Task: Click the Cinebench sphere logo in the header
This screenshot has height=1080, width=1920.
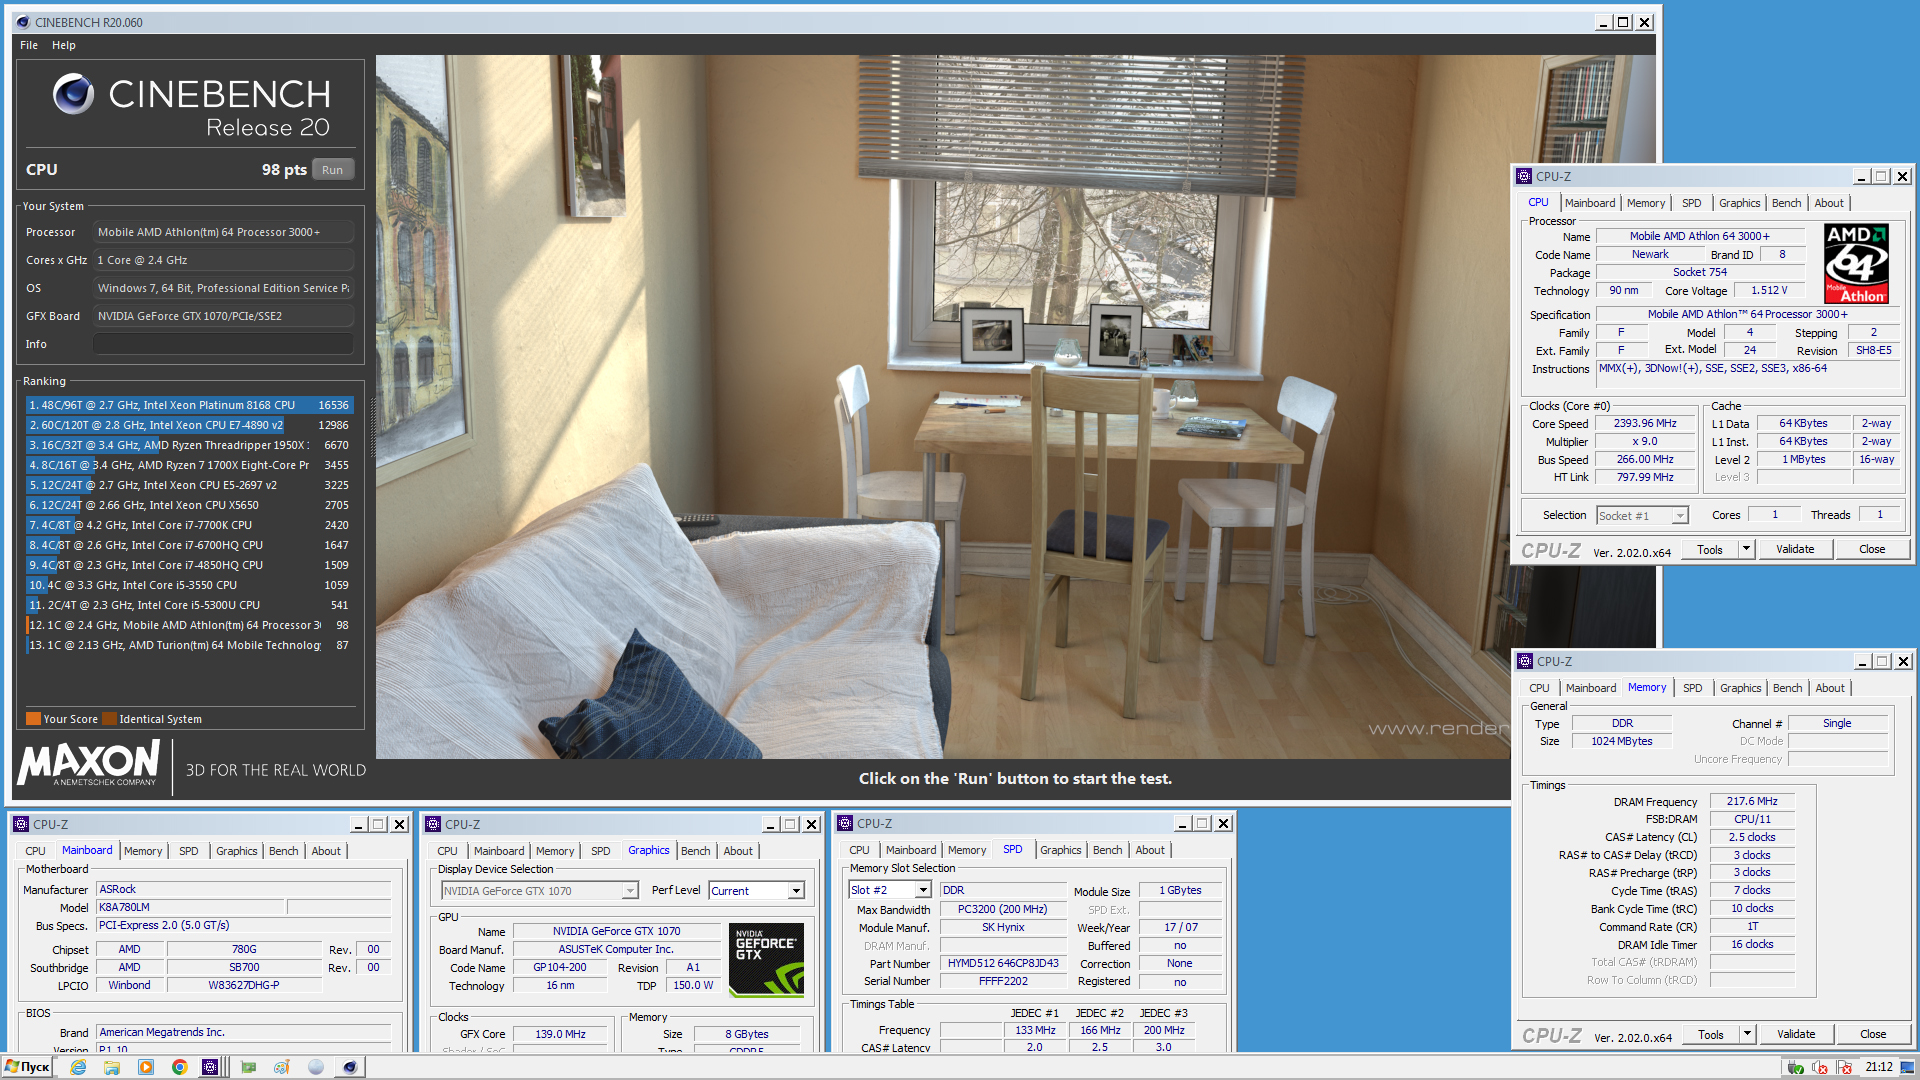Action: coord(73,95)
